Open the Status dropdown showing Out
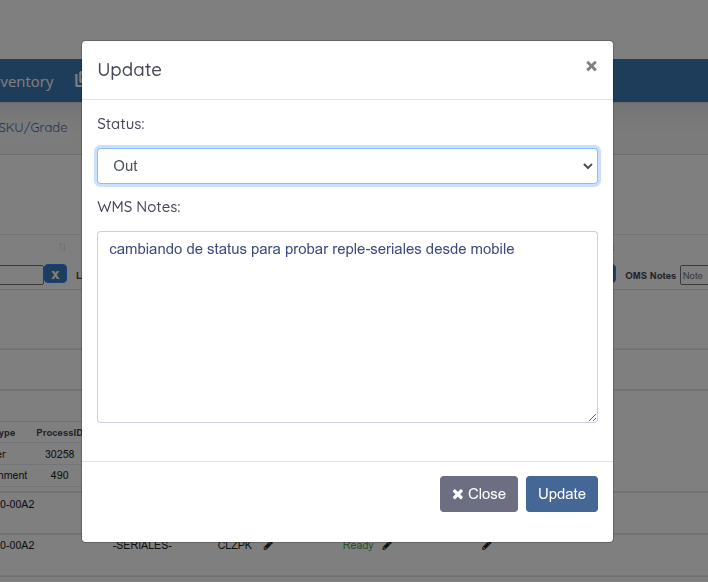708x582 pixels. [347, 166]
